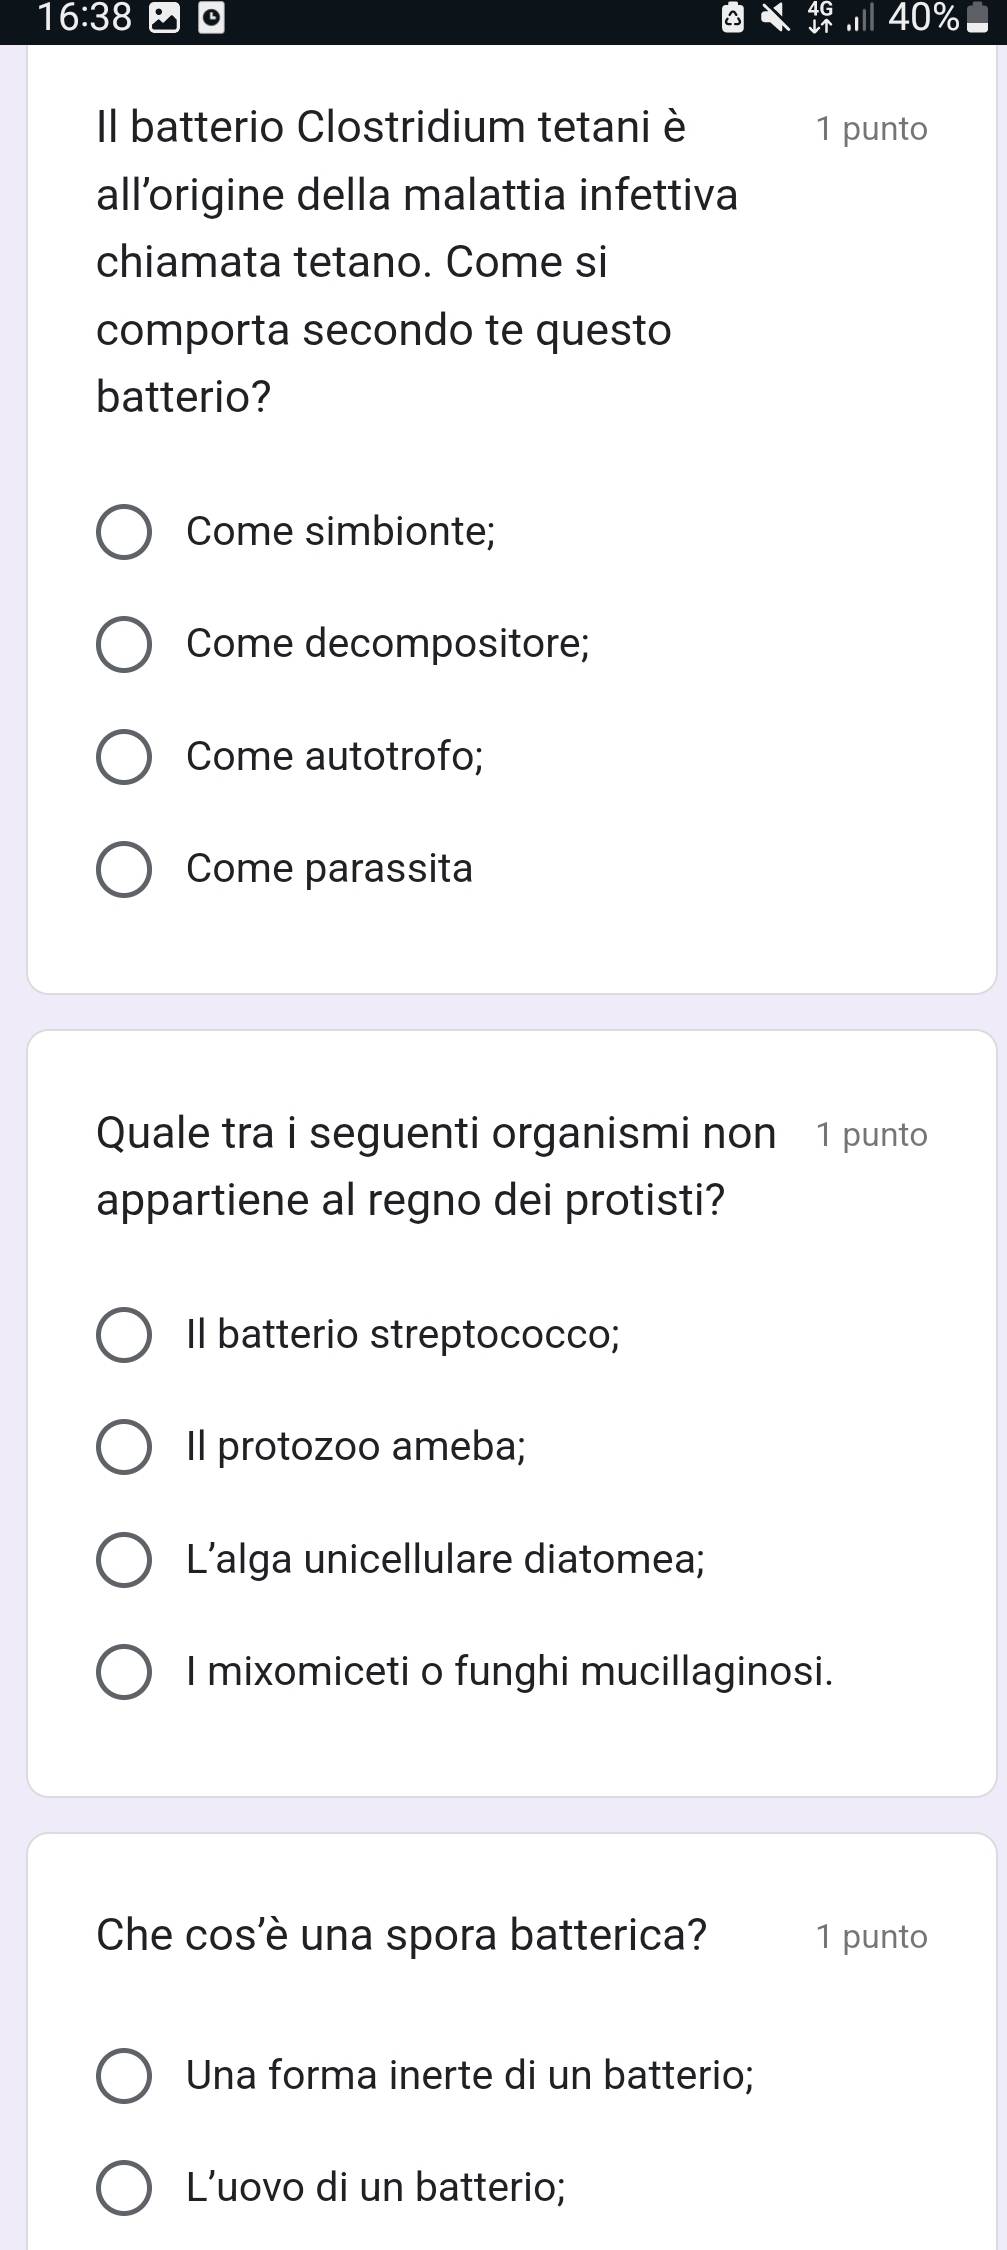The image size is (1007, 2250).
Task: Tap the clock app icon in status bar
Action: 211,18
